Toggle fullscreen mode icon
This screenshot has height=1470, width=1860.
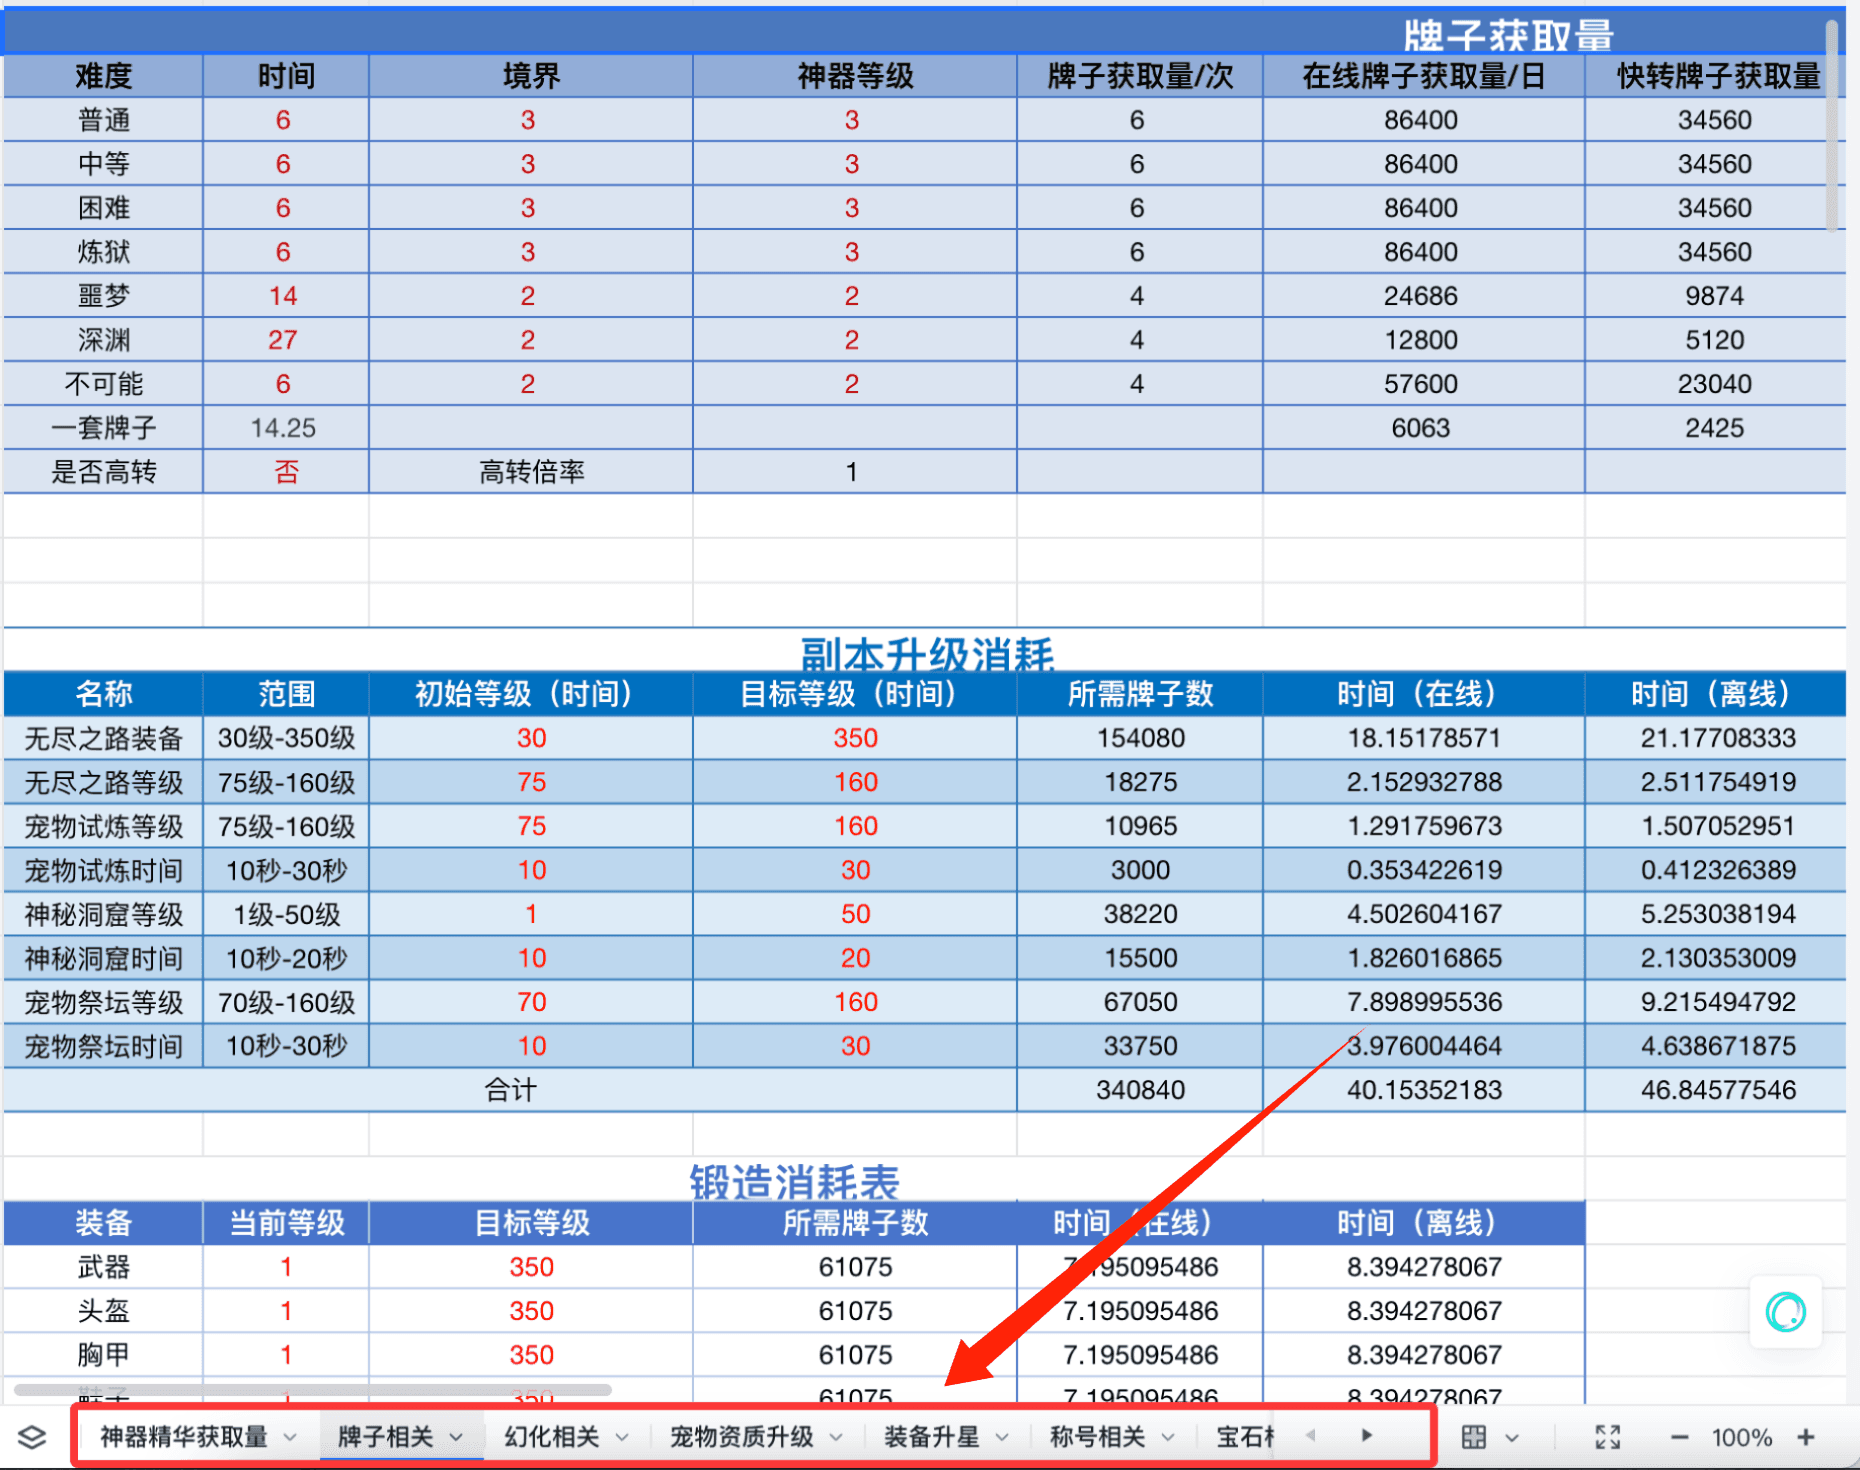1607,1437
